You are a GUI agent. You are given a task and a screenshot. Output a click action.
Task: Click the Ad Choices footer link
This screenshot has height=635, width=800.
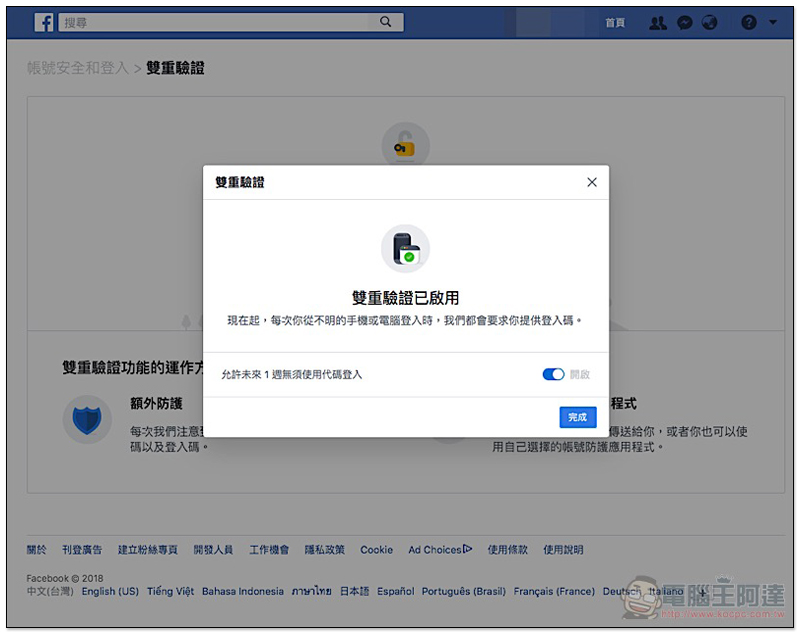pyautogui.click(x=439, y=550)
